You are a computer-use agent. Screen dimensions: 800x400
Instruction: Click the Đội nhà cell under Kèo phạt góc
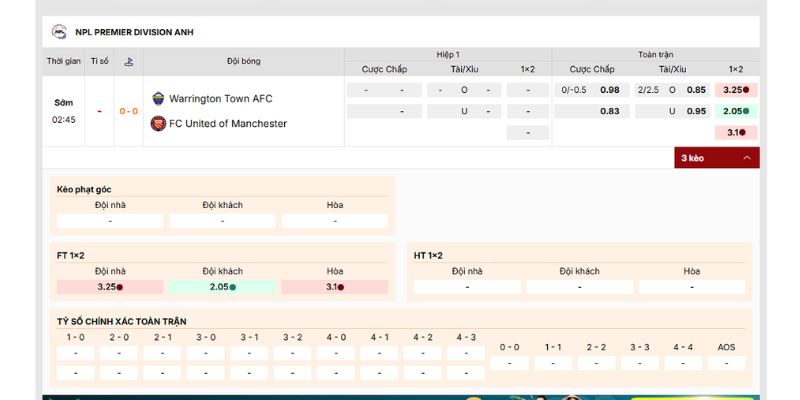(x=110, y=221)
